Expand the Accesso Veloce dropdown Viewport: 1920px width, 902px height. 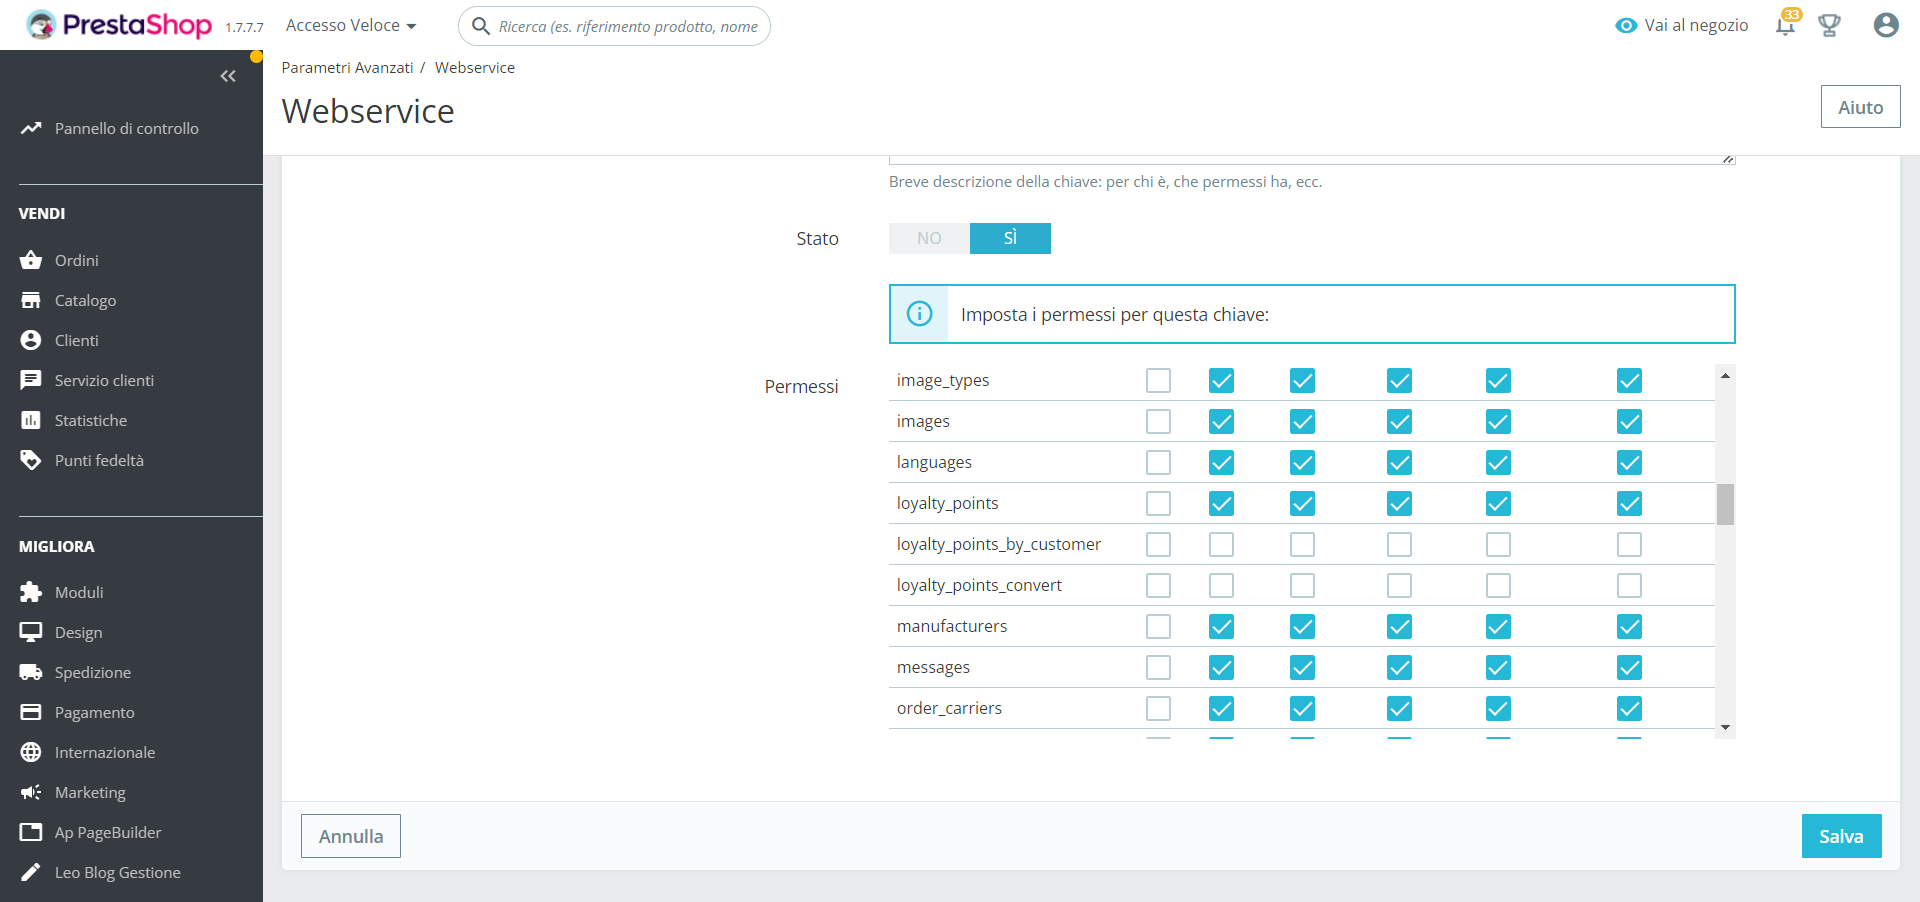pyautogui.click(x=351, y=25)
